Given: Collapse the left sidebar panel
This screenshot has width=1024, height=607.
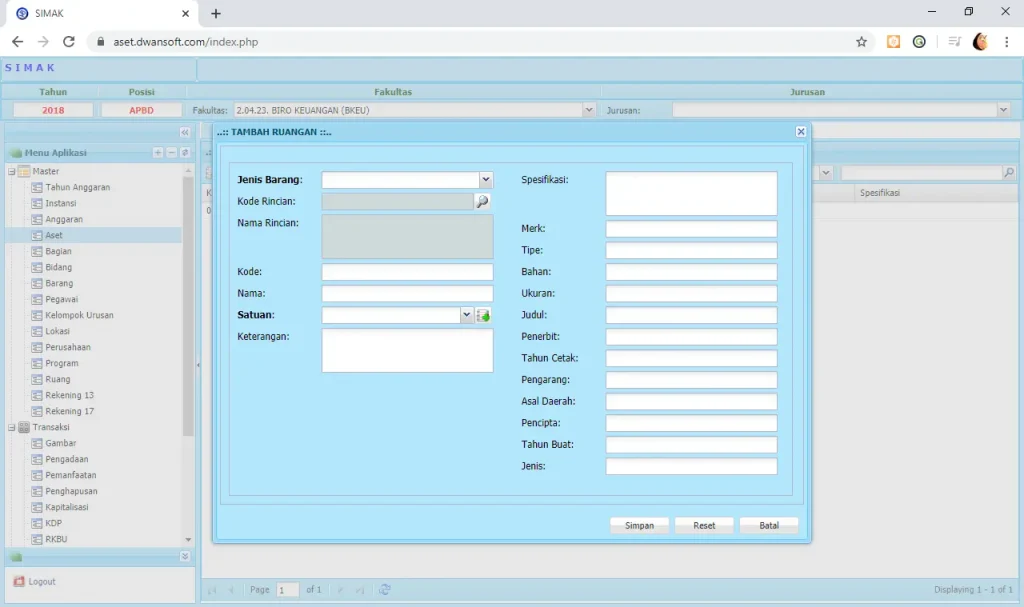Looking at the screenshot, I should click(x=185, y=133).
